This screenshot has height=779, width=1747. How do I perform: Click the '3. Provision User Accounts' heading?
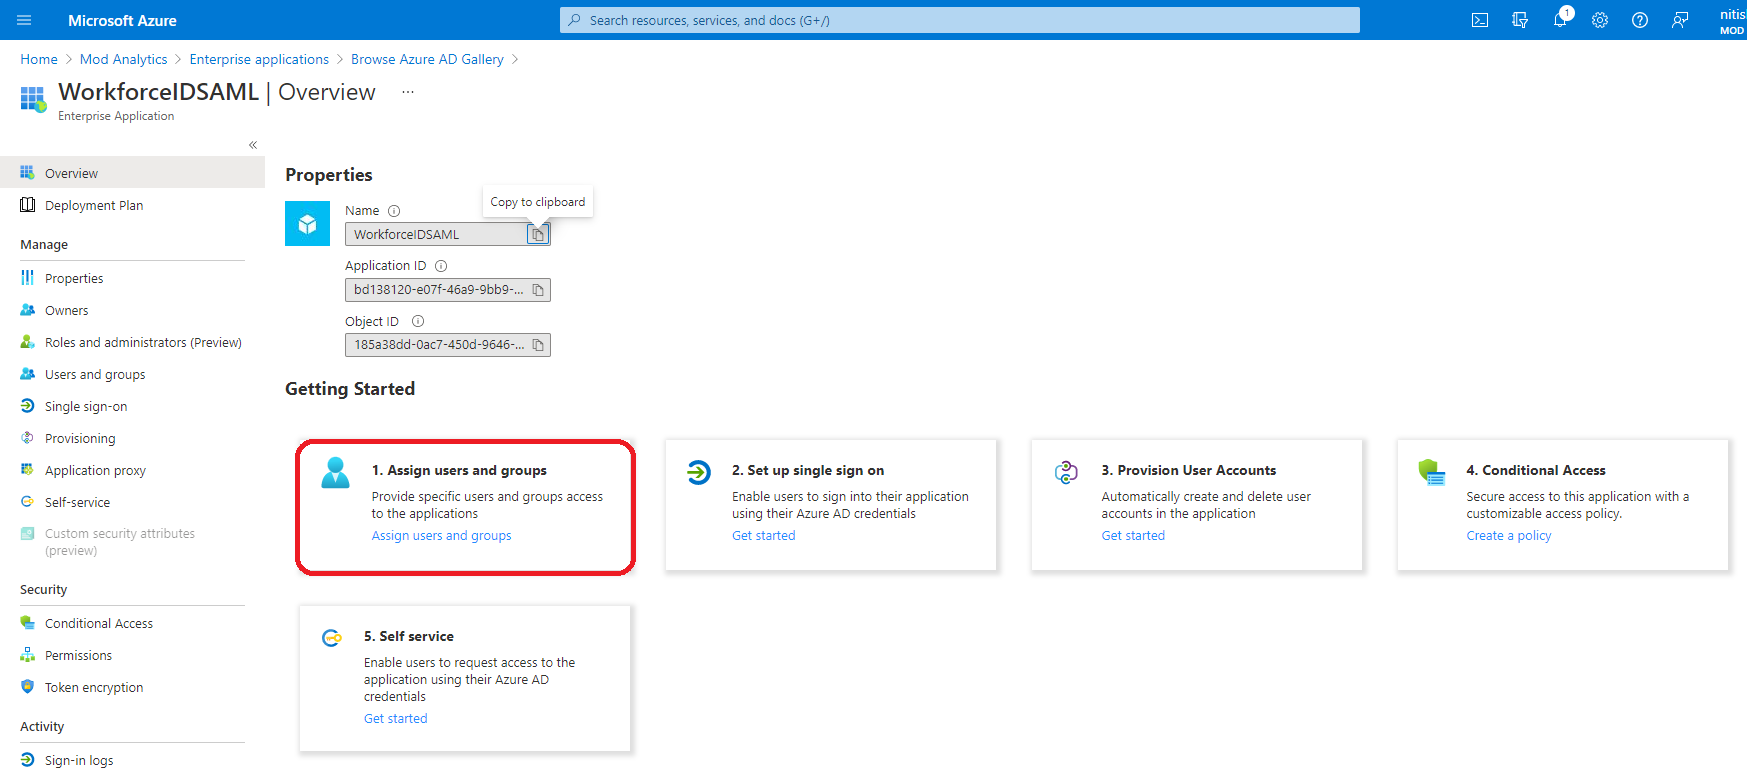(1189, 470)
